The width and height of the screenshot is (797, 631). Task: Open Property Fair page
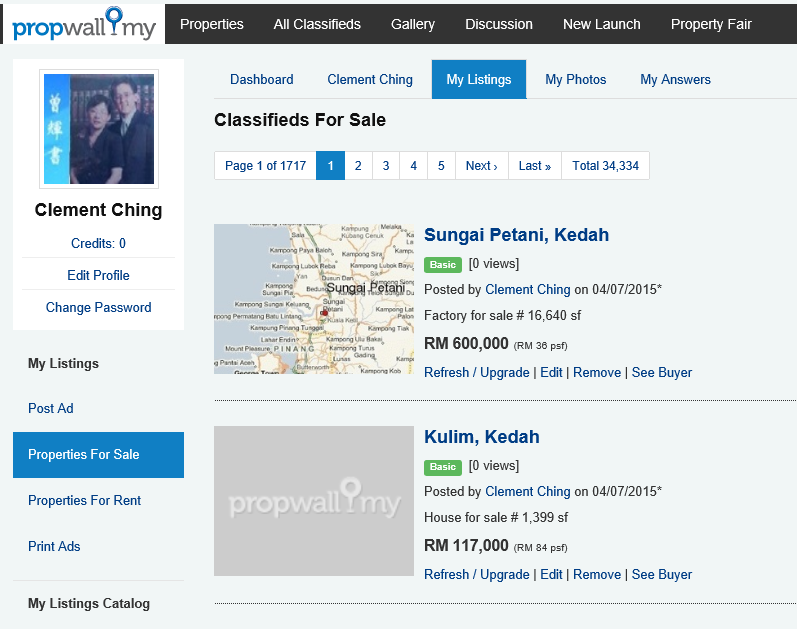tap(711, 24)
